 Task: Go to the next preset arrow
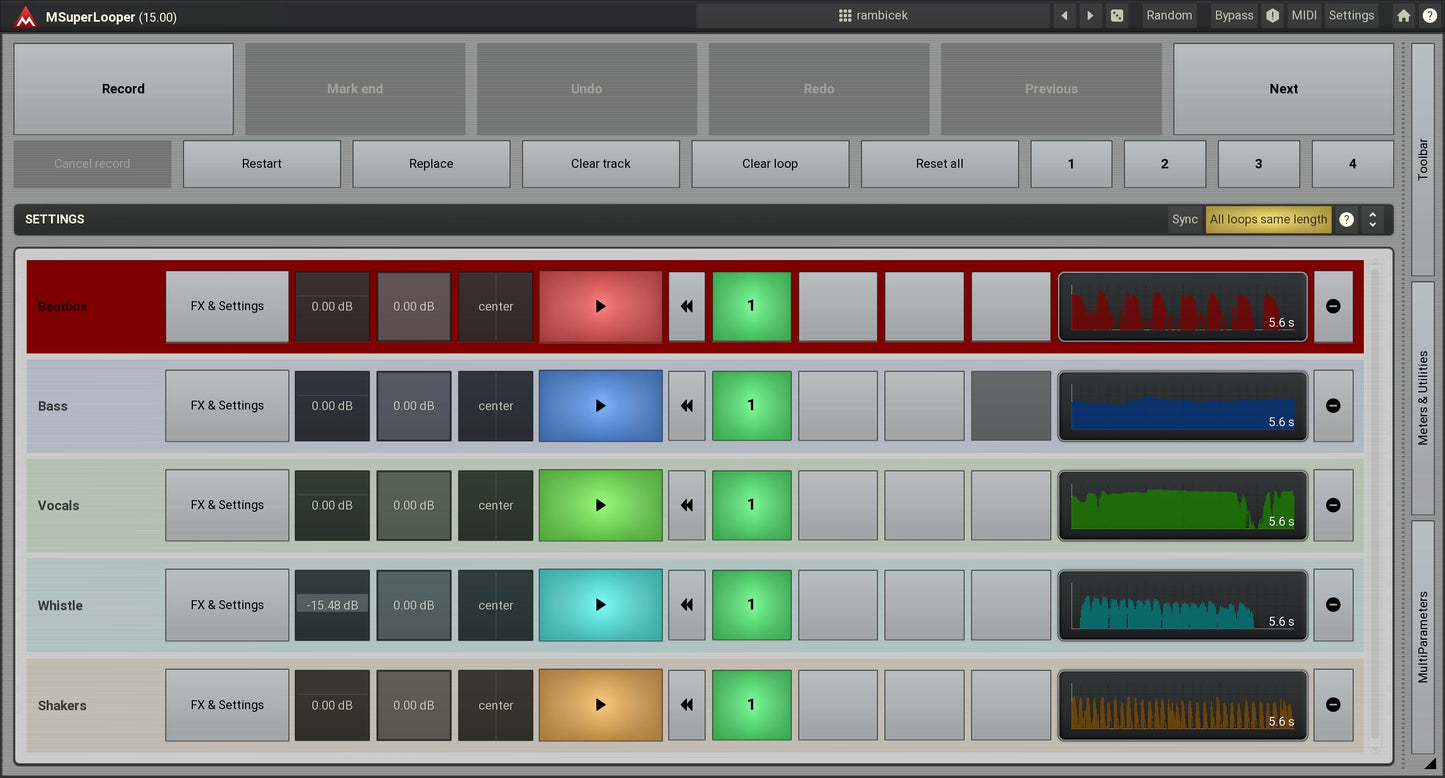(1090, 16)
